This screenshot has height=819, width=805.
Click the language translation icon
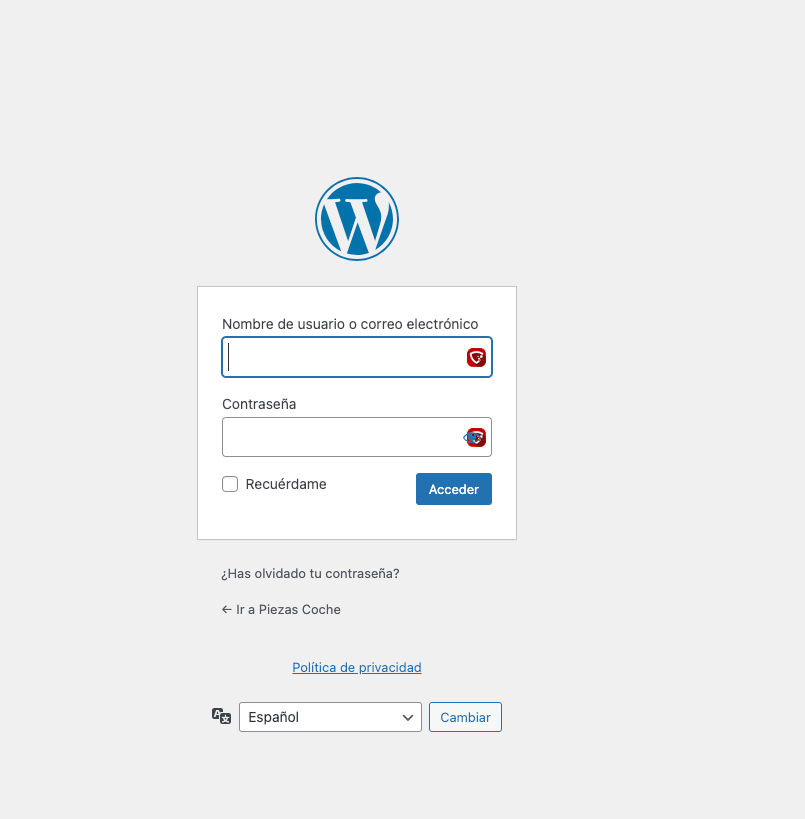(221, 716)
